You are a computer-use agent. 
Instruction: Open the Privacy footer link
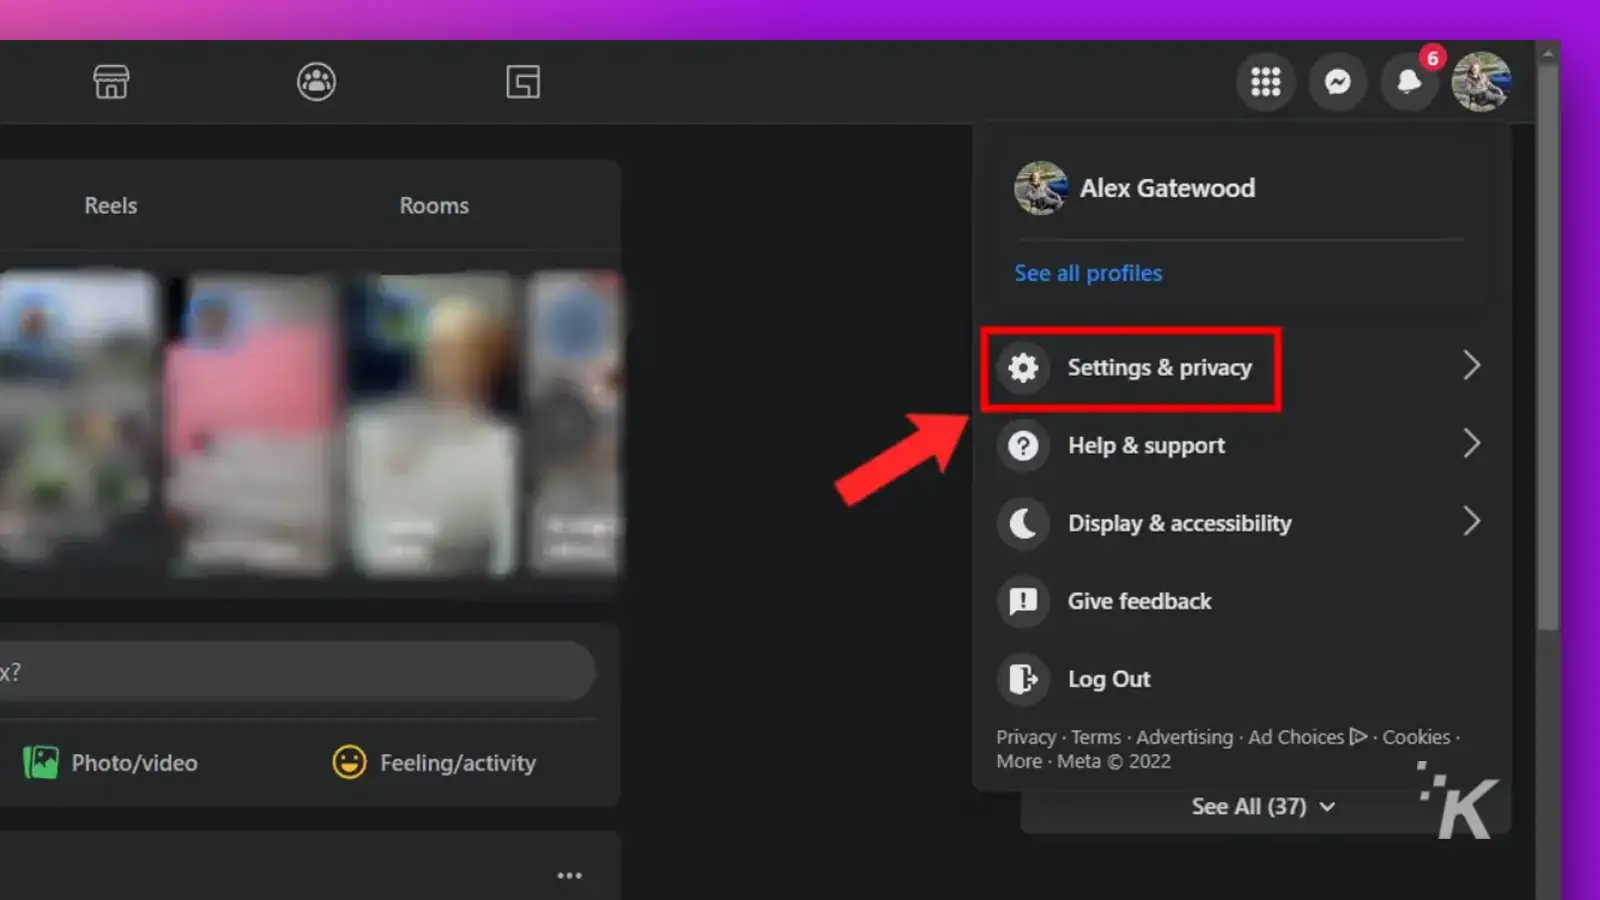[x=1026, y=737]
